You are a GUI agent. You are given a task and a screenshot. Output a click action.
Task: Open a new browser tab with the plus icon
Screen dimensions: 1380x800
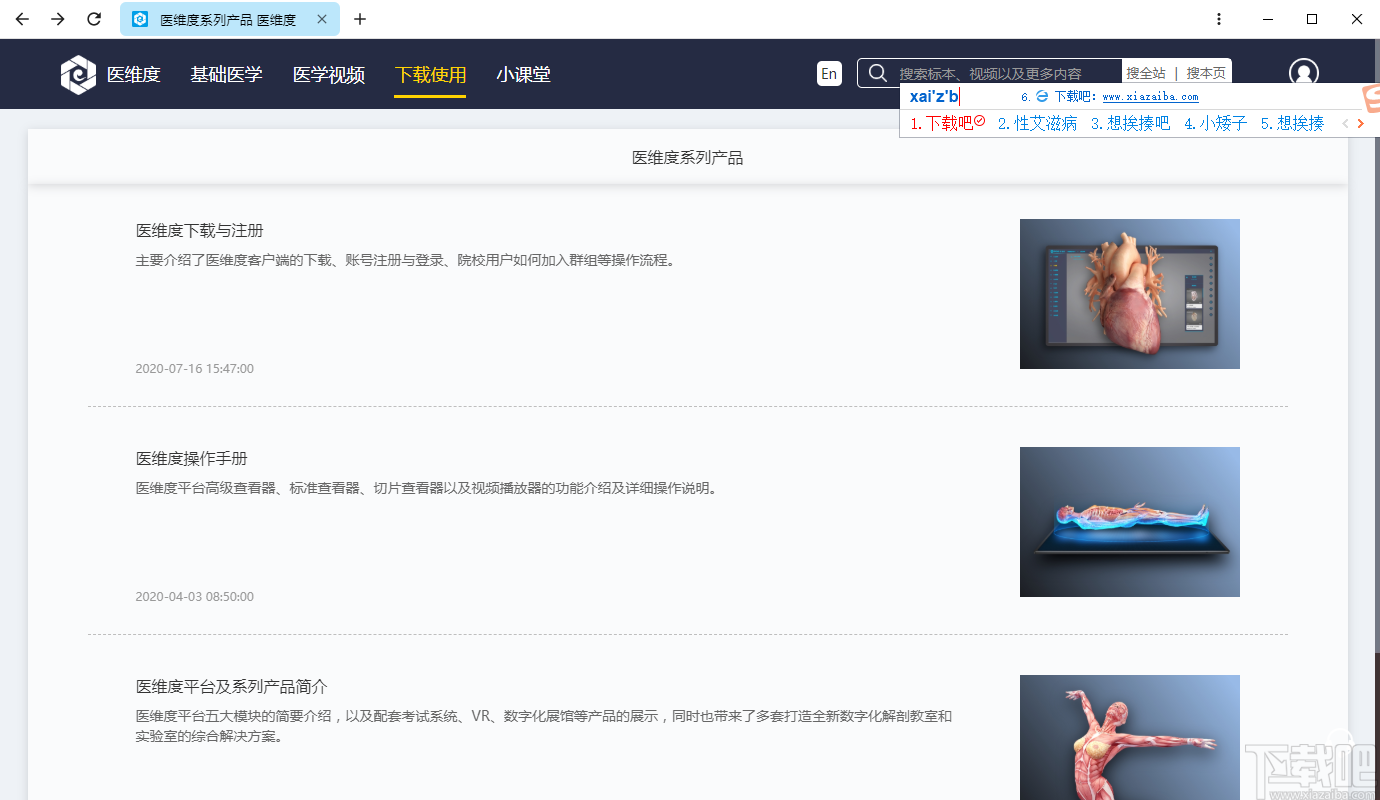point(360,19)
